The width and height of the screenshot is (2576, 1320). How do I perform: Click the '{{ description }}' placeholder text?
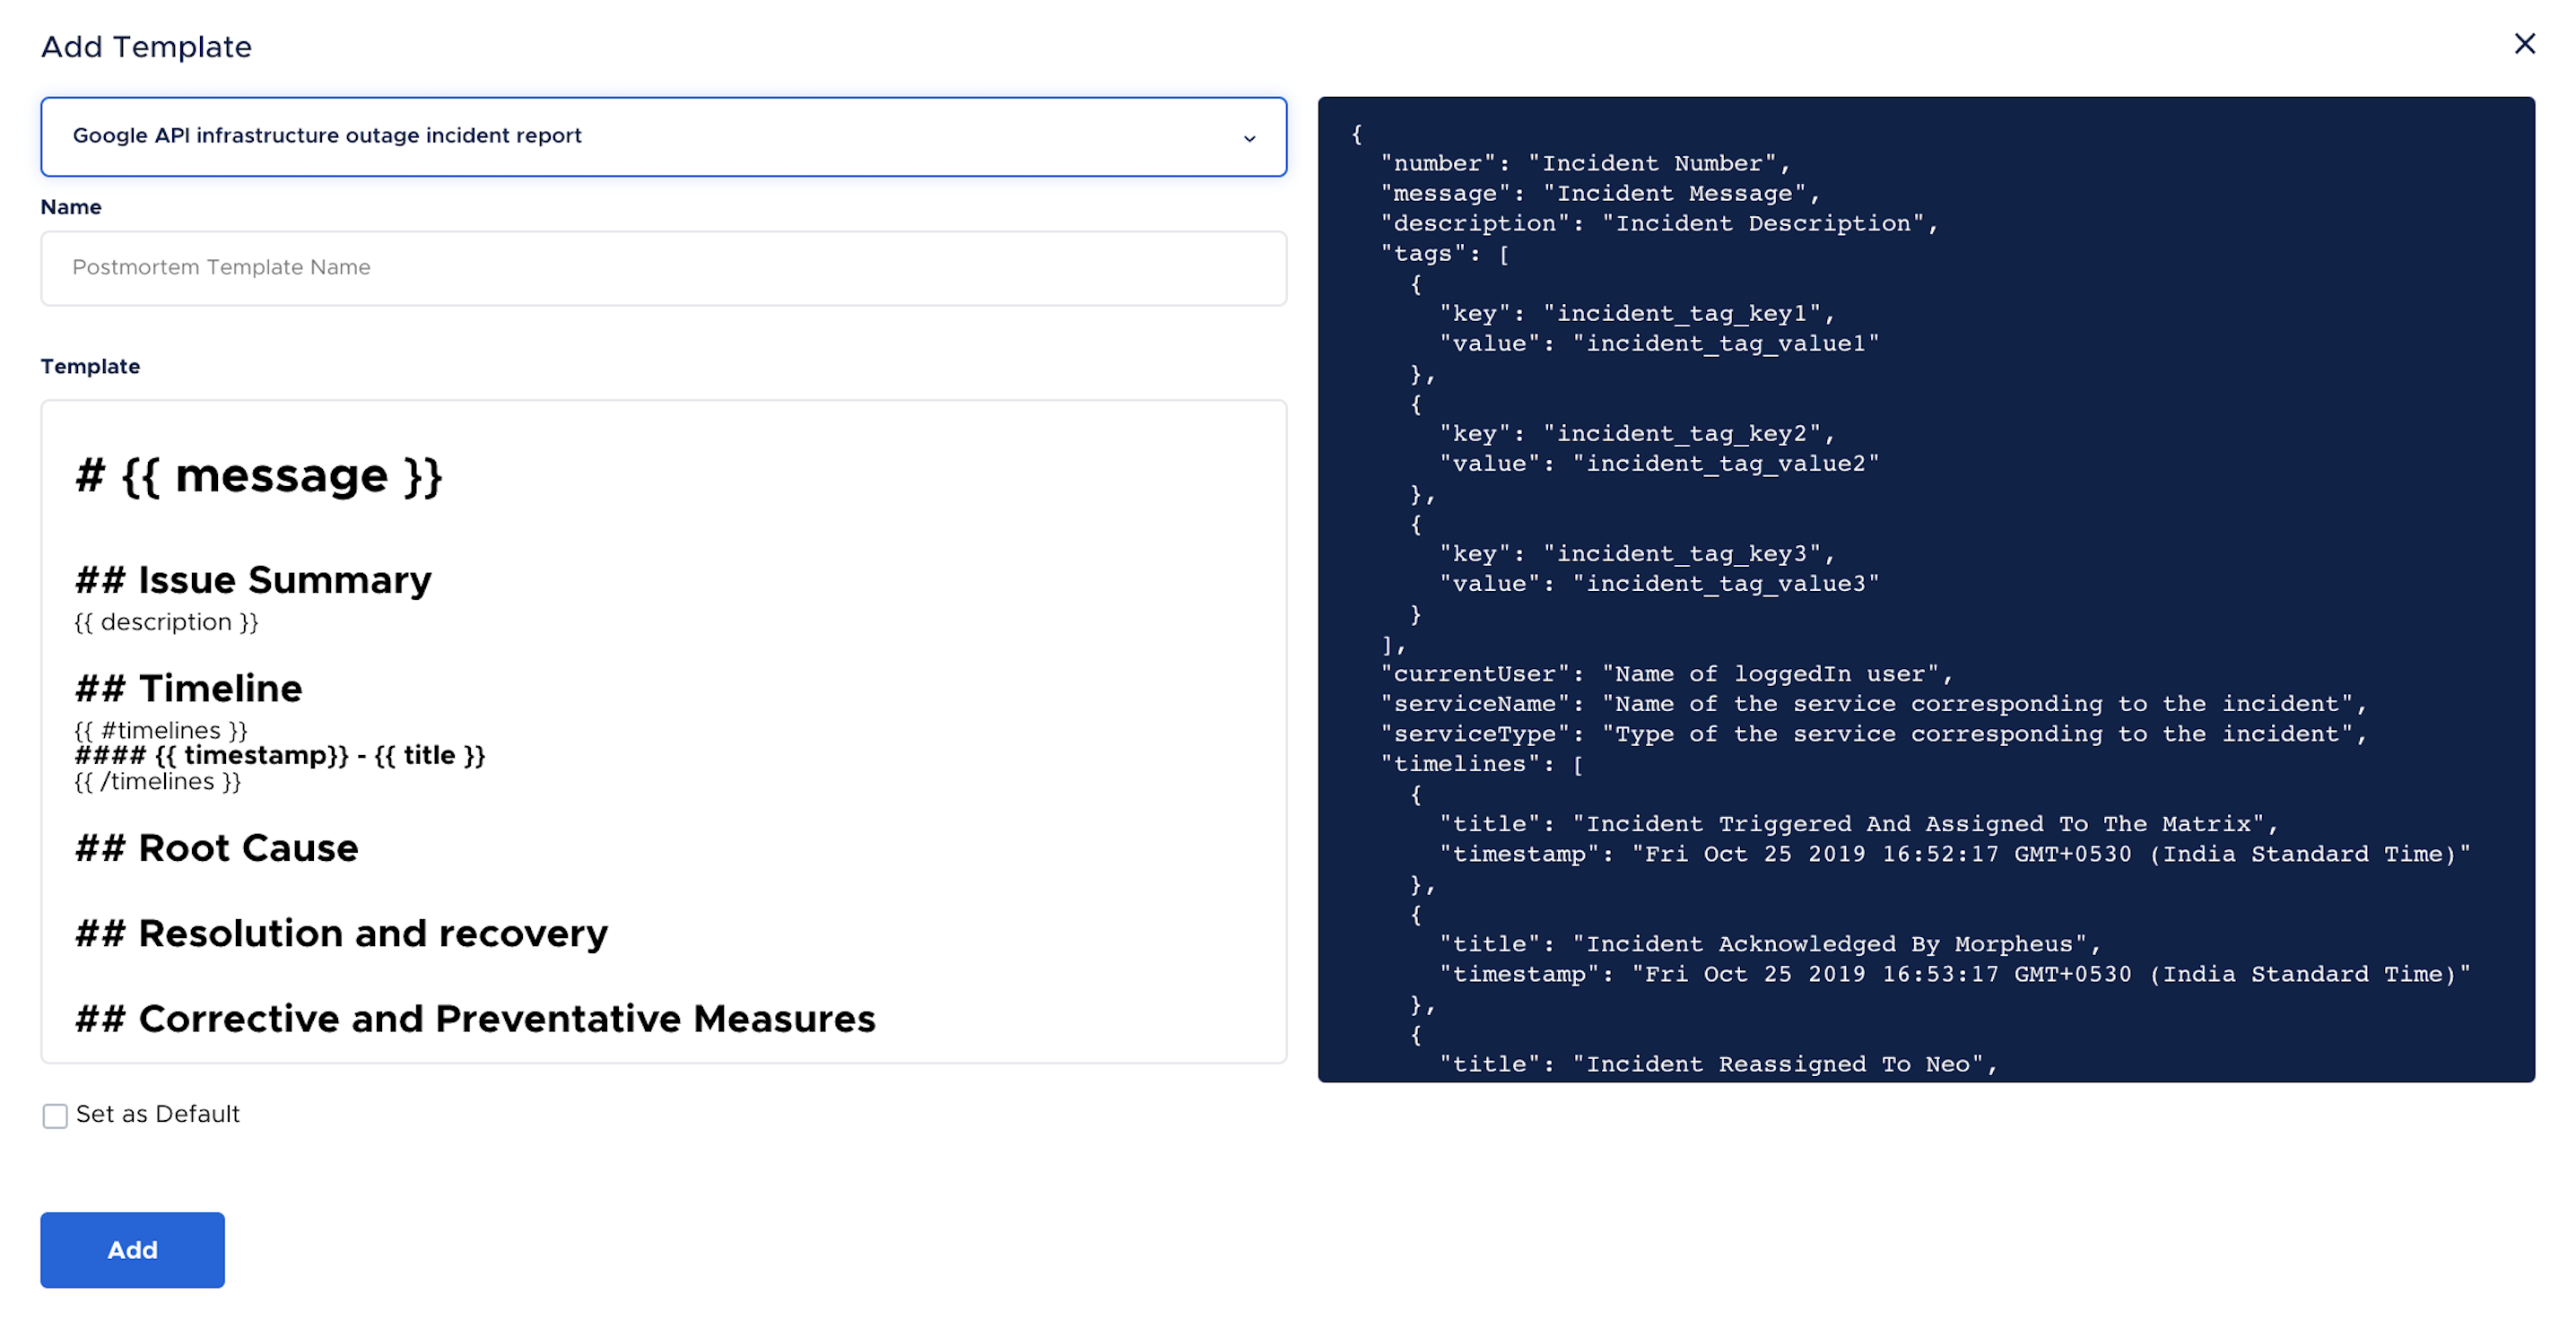coord(166,622)
